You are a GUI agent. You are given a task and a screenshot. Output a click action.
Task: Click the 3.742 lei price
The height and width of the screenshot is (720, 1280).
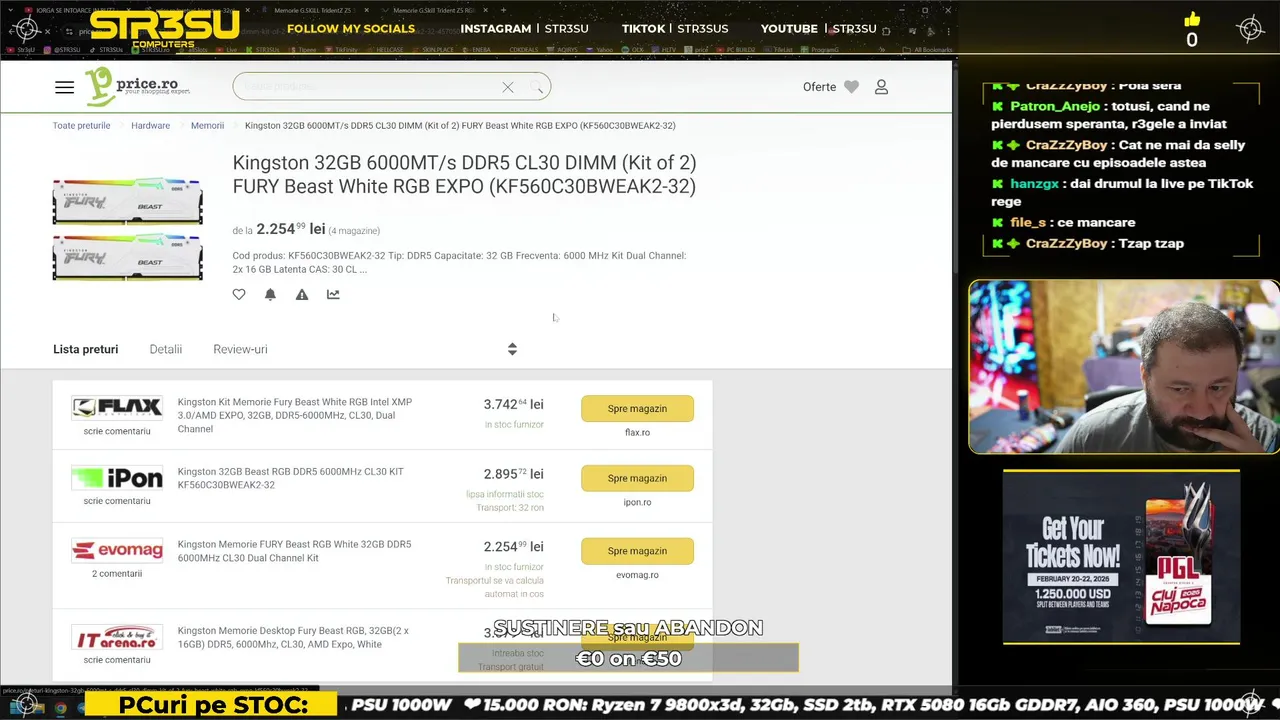513,404
